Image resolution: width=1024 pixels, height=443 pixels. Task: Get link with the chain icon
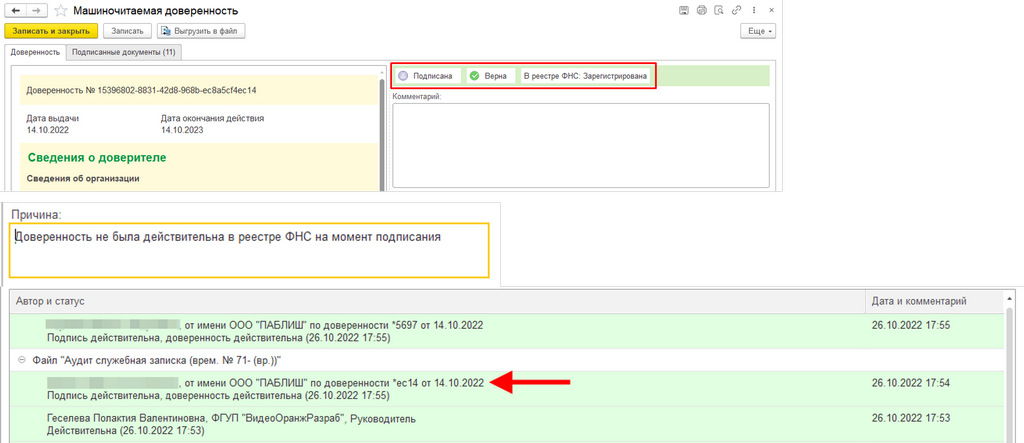tap(737, 10)
